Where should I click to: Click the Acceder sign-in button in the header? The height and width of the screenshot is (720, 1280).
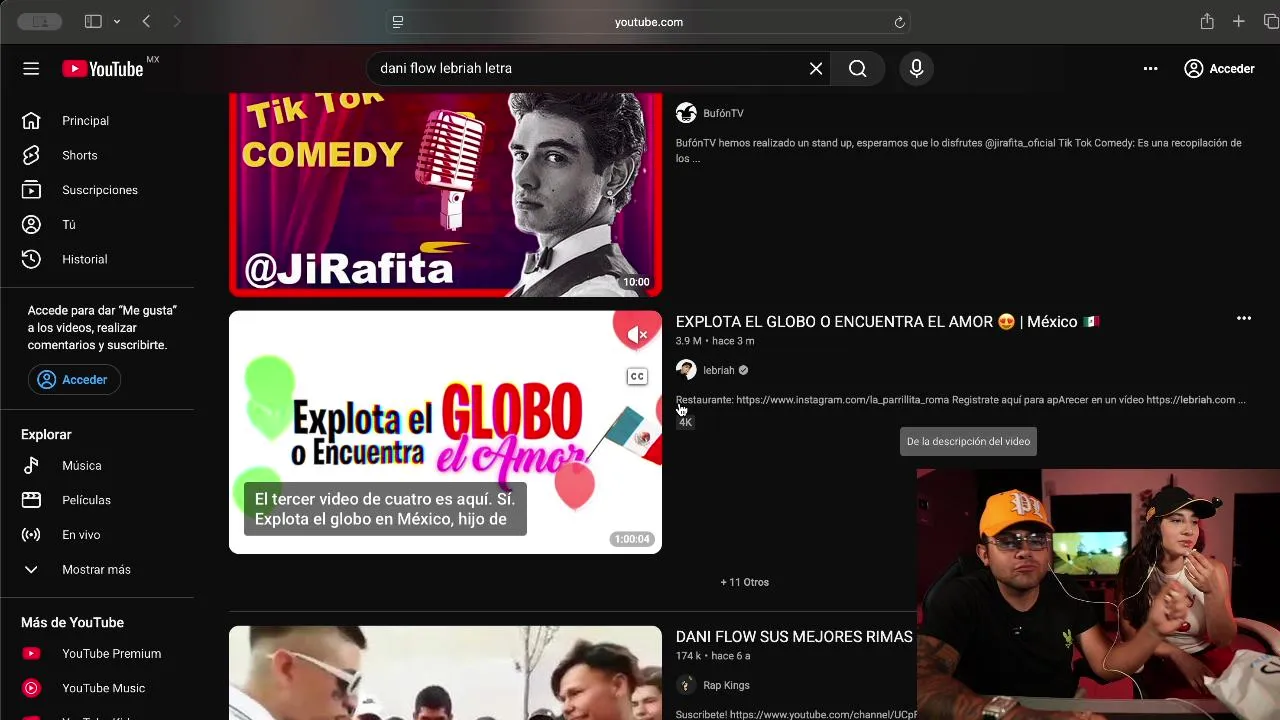[x=1219, y=69]
